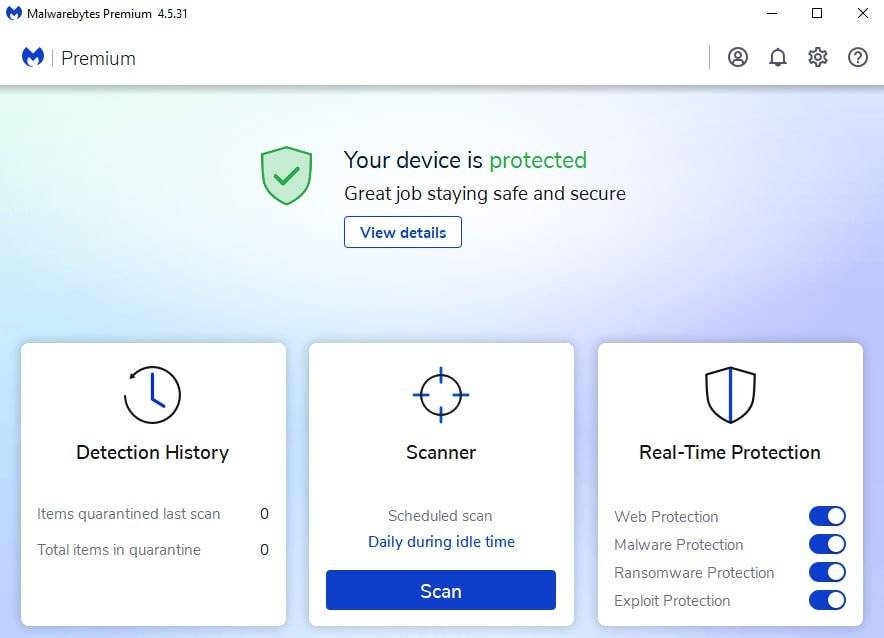
Task: Disable the Web Protection toggle
Action: coord(827,516)
